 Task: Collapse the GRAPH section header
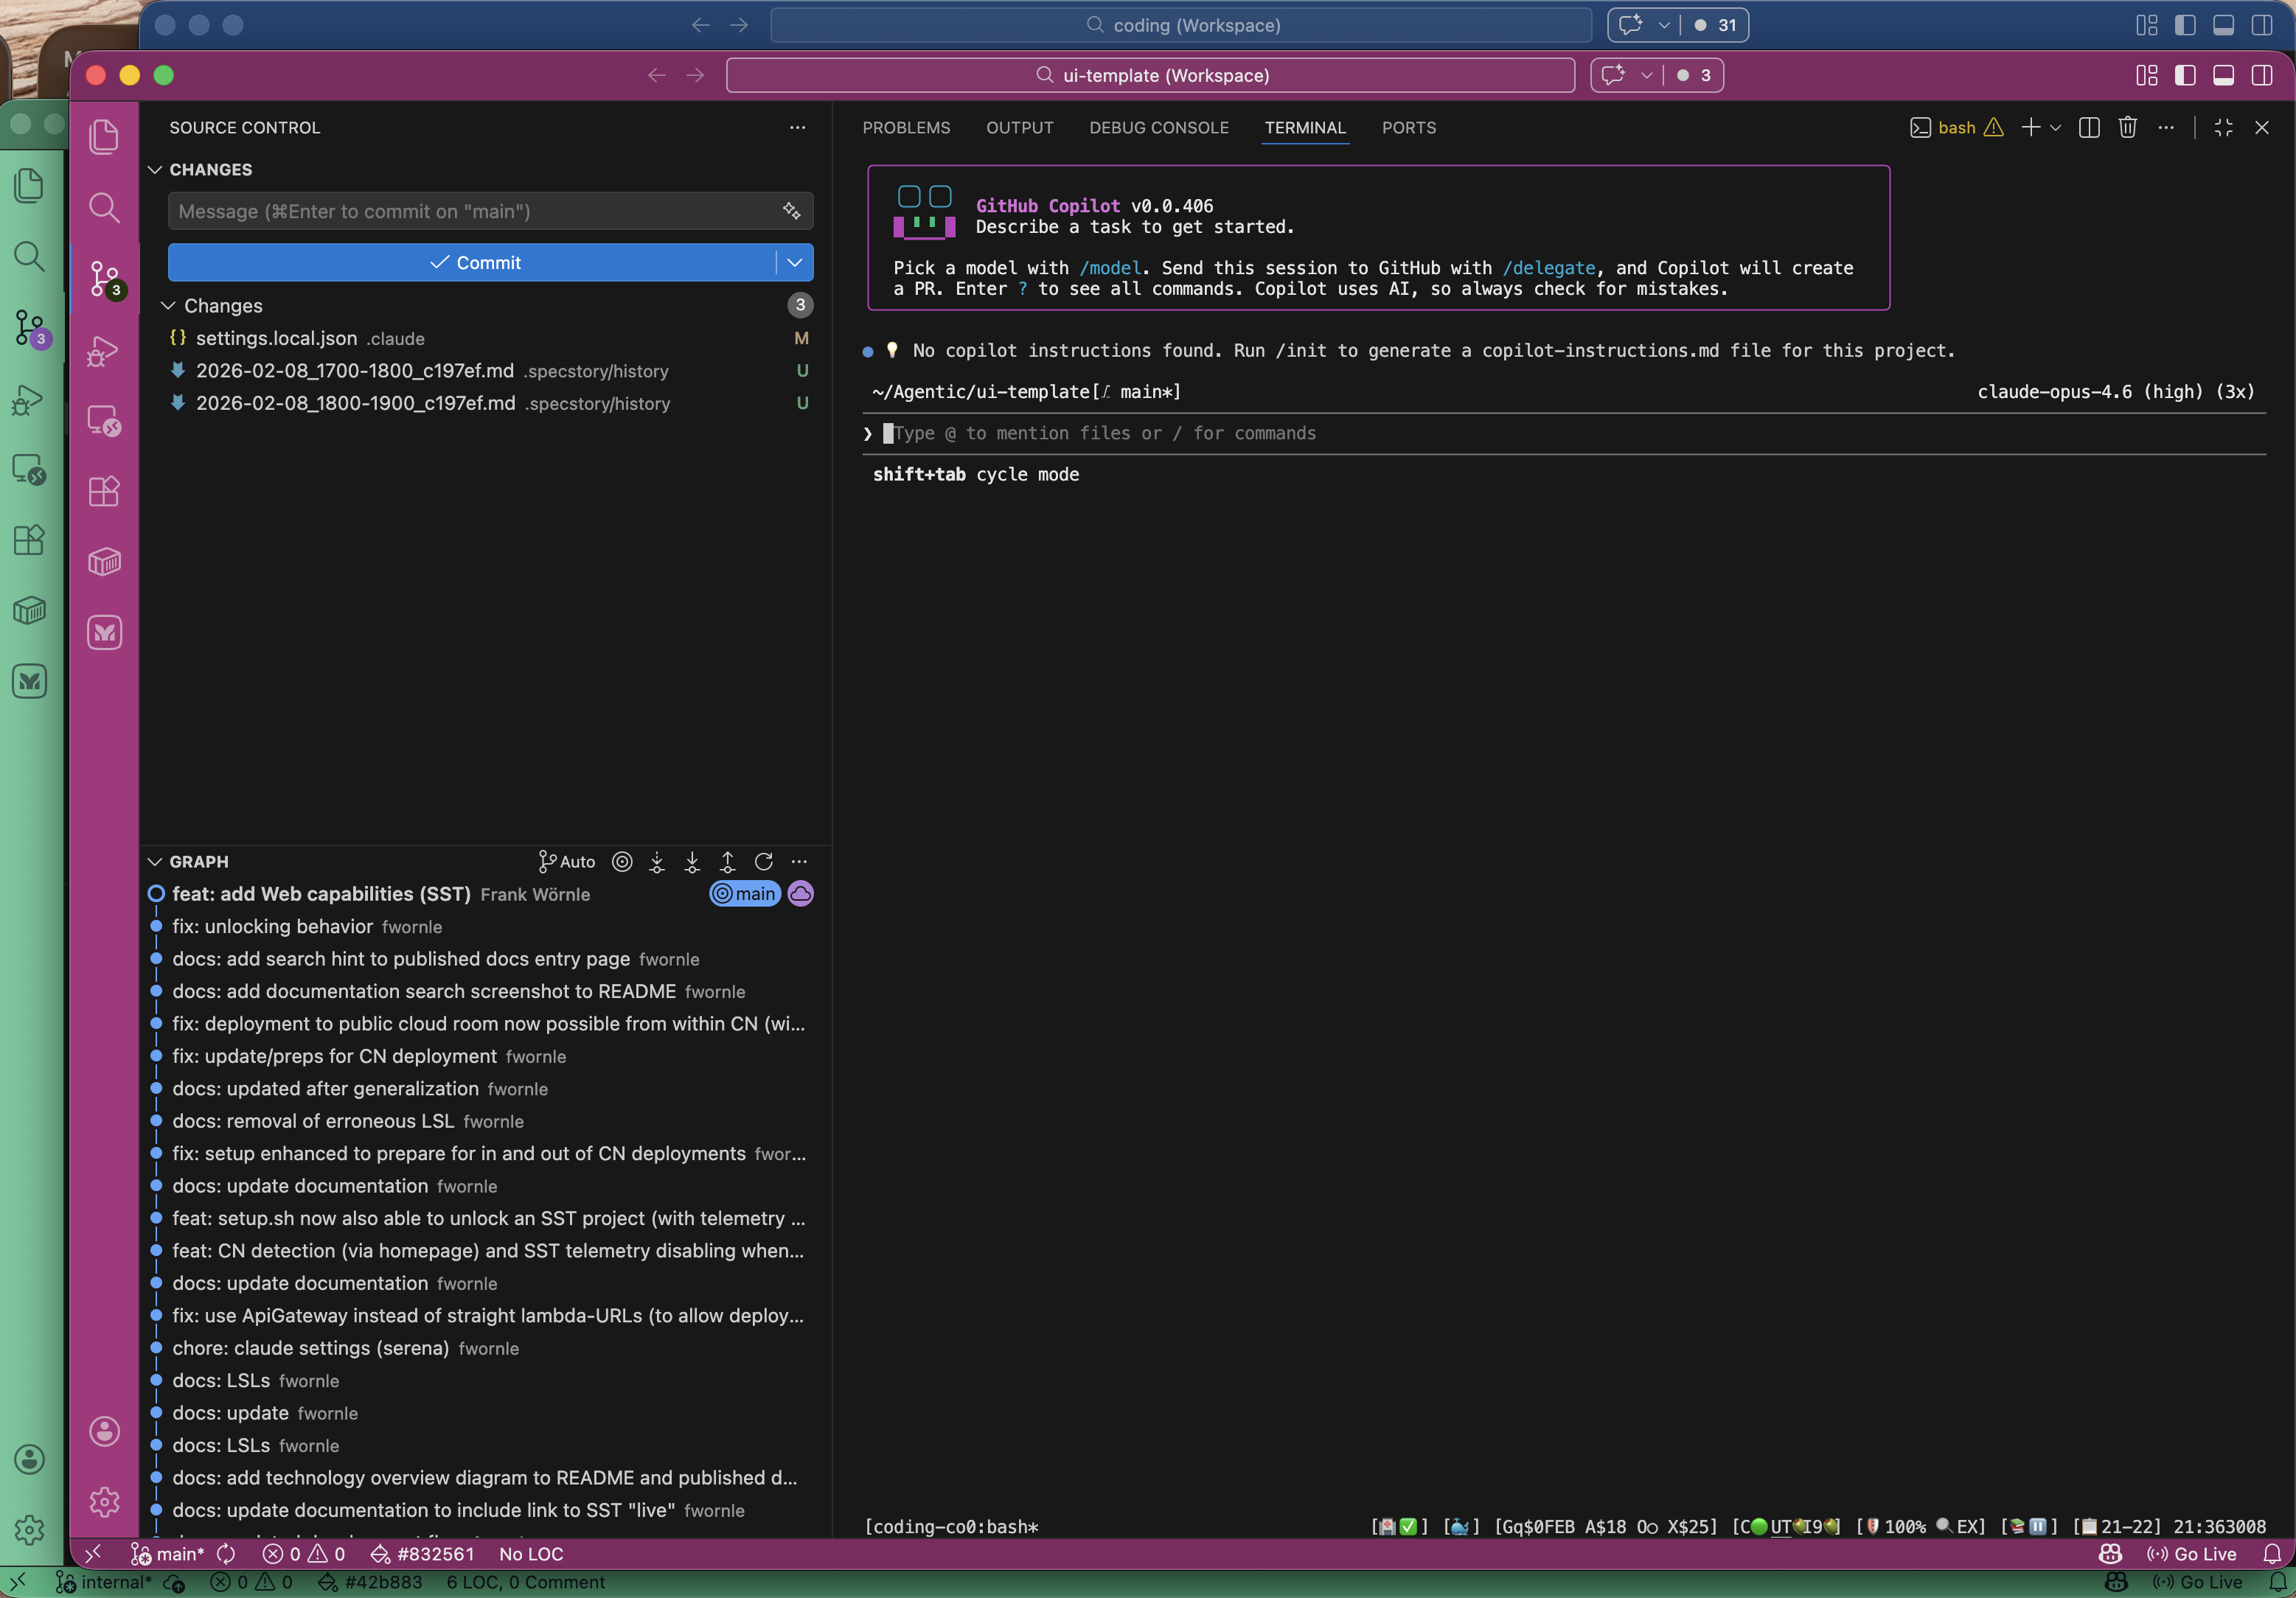(155, 861)
